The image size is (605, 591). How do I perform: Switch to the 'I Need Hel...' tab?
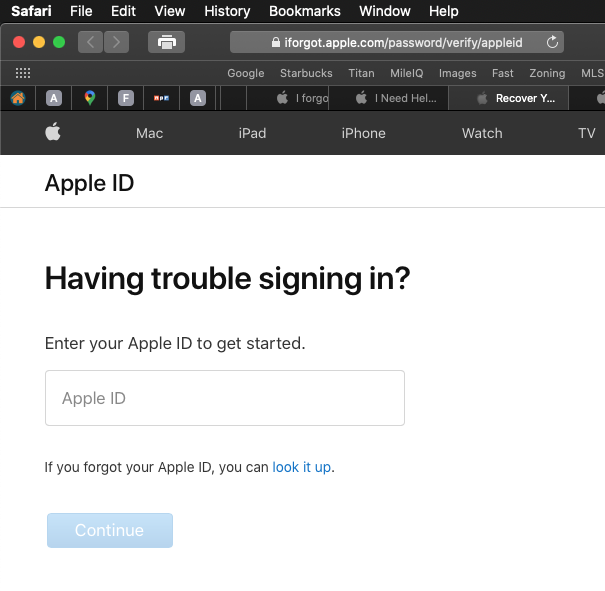389,98
